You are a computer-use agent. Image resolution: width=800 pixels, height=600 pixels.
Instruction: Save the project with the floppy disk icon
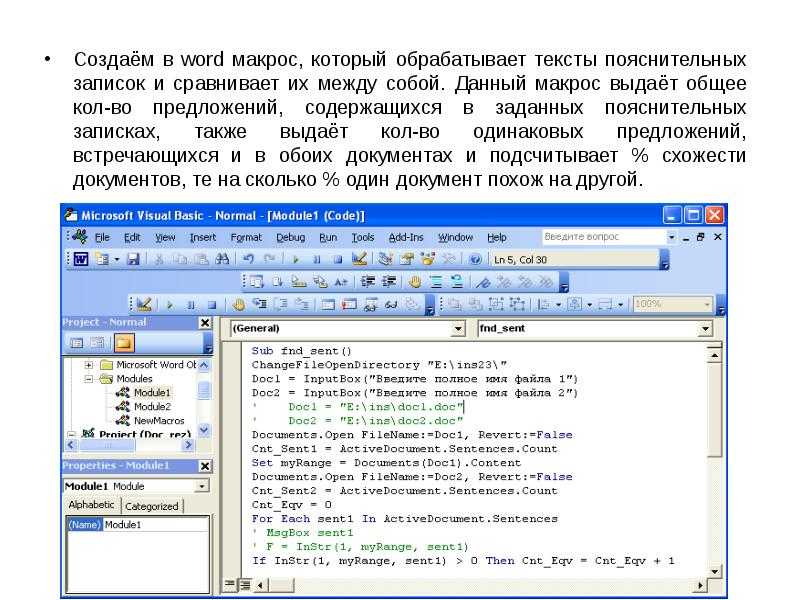tap(133, 259)
